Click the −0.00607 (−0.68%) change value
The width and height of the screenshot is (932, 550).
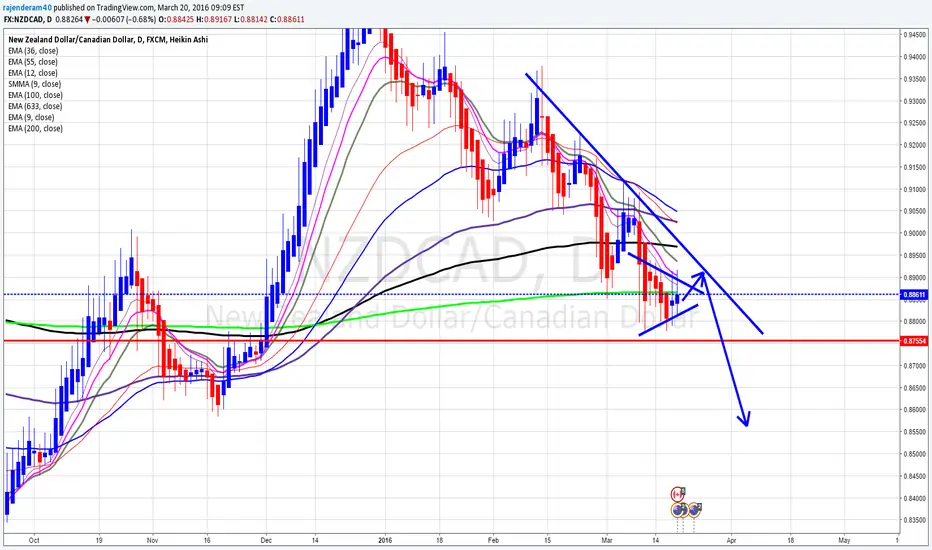pos(124,19)
